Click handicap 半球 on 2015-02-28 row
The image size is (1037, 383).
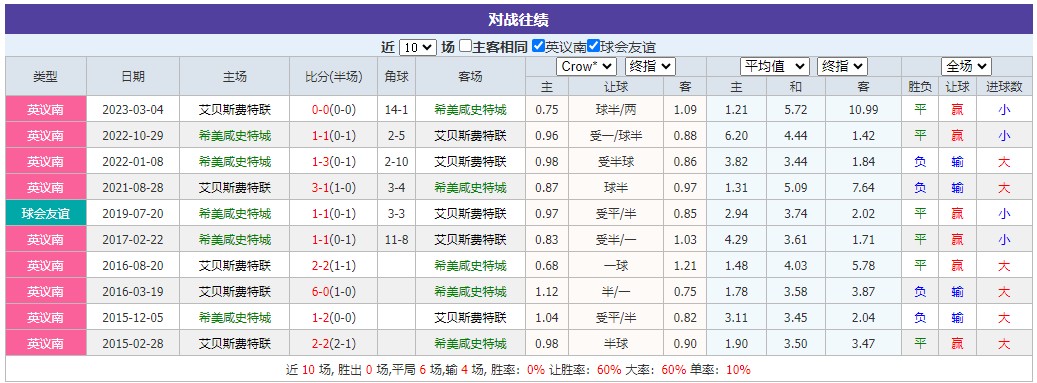616,343
